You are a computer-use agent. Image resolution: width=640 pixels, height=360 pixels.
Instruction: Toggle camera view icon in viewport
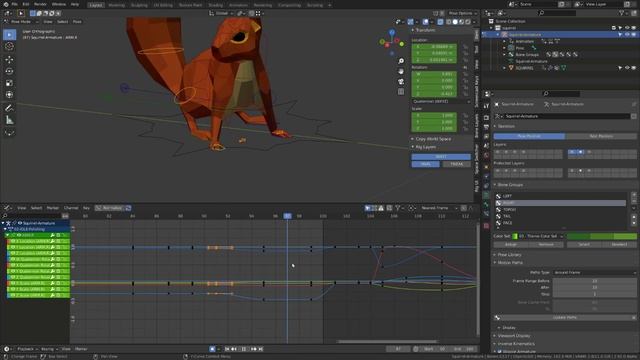pos(401,81)
